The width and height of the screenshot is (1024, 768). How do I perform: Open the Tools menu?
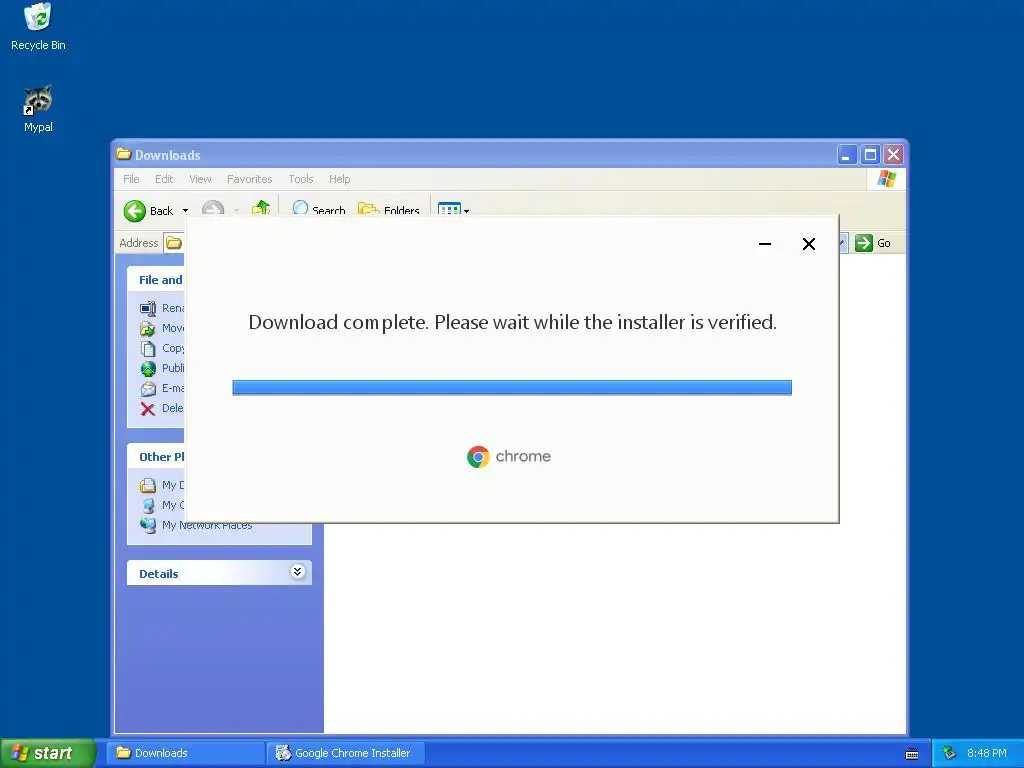(x=301, y=179)
